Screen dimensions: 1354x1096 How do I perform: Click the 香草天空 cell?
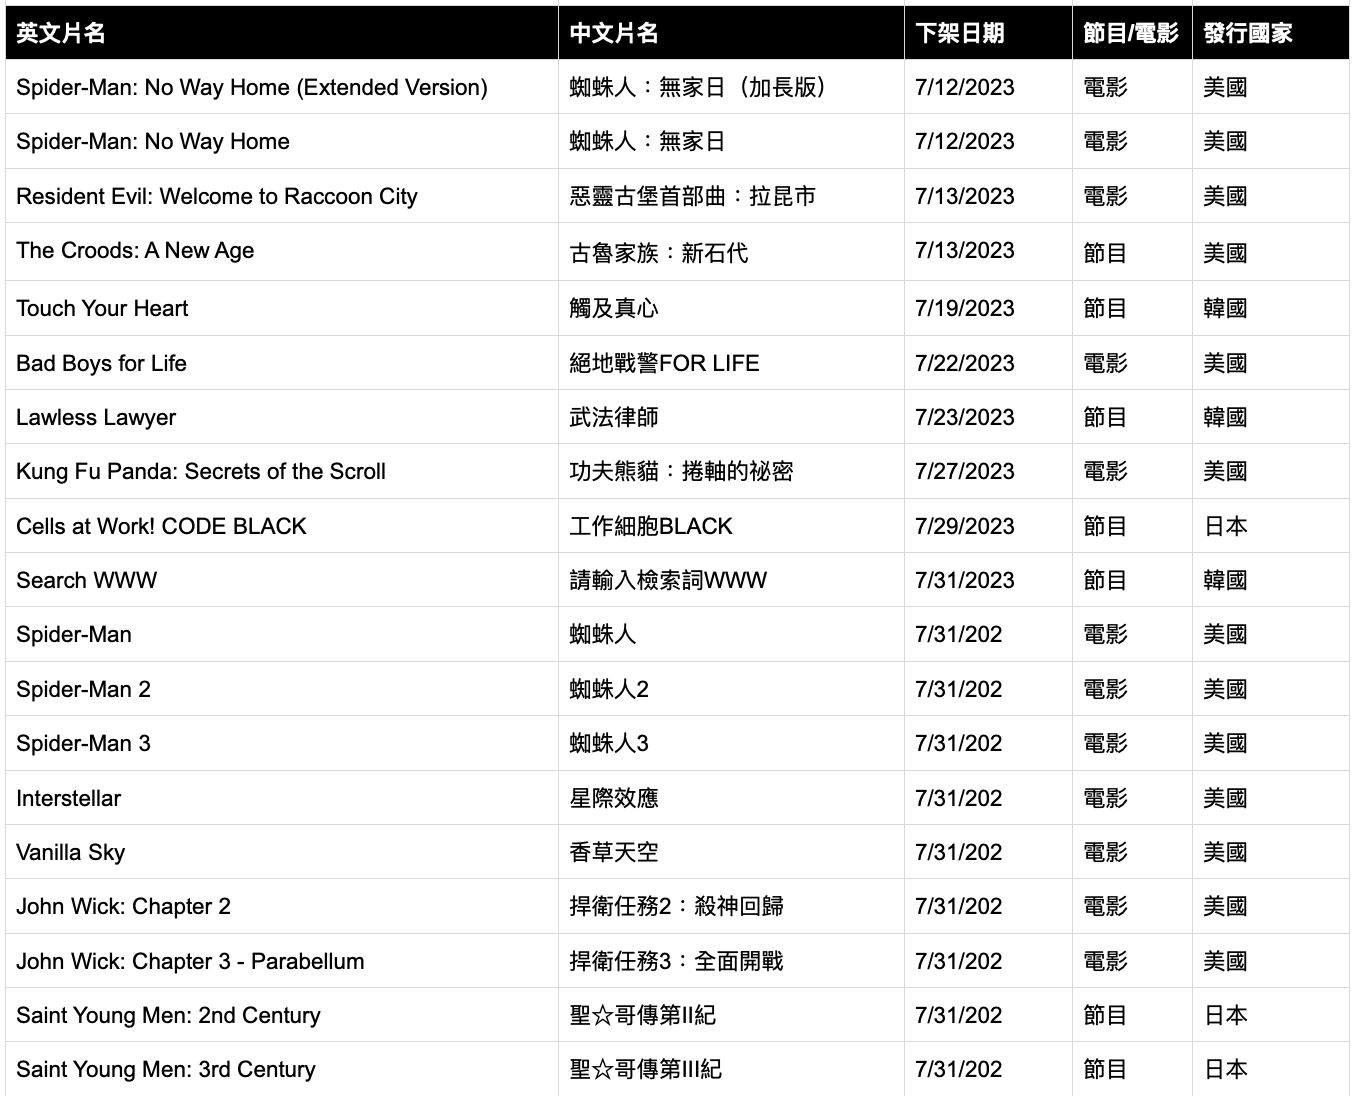(731, 852)
